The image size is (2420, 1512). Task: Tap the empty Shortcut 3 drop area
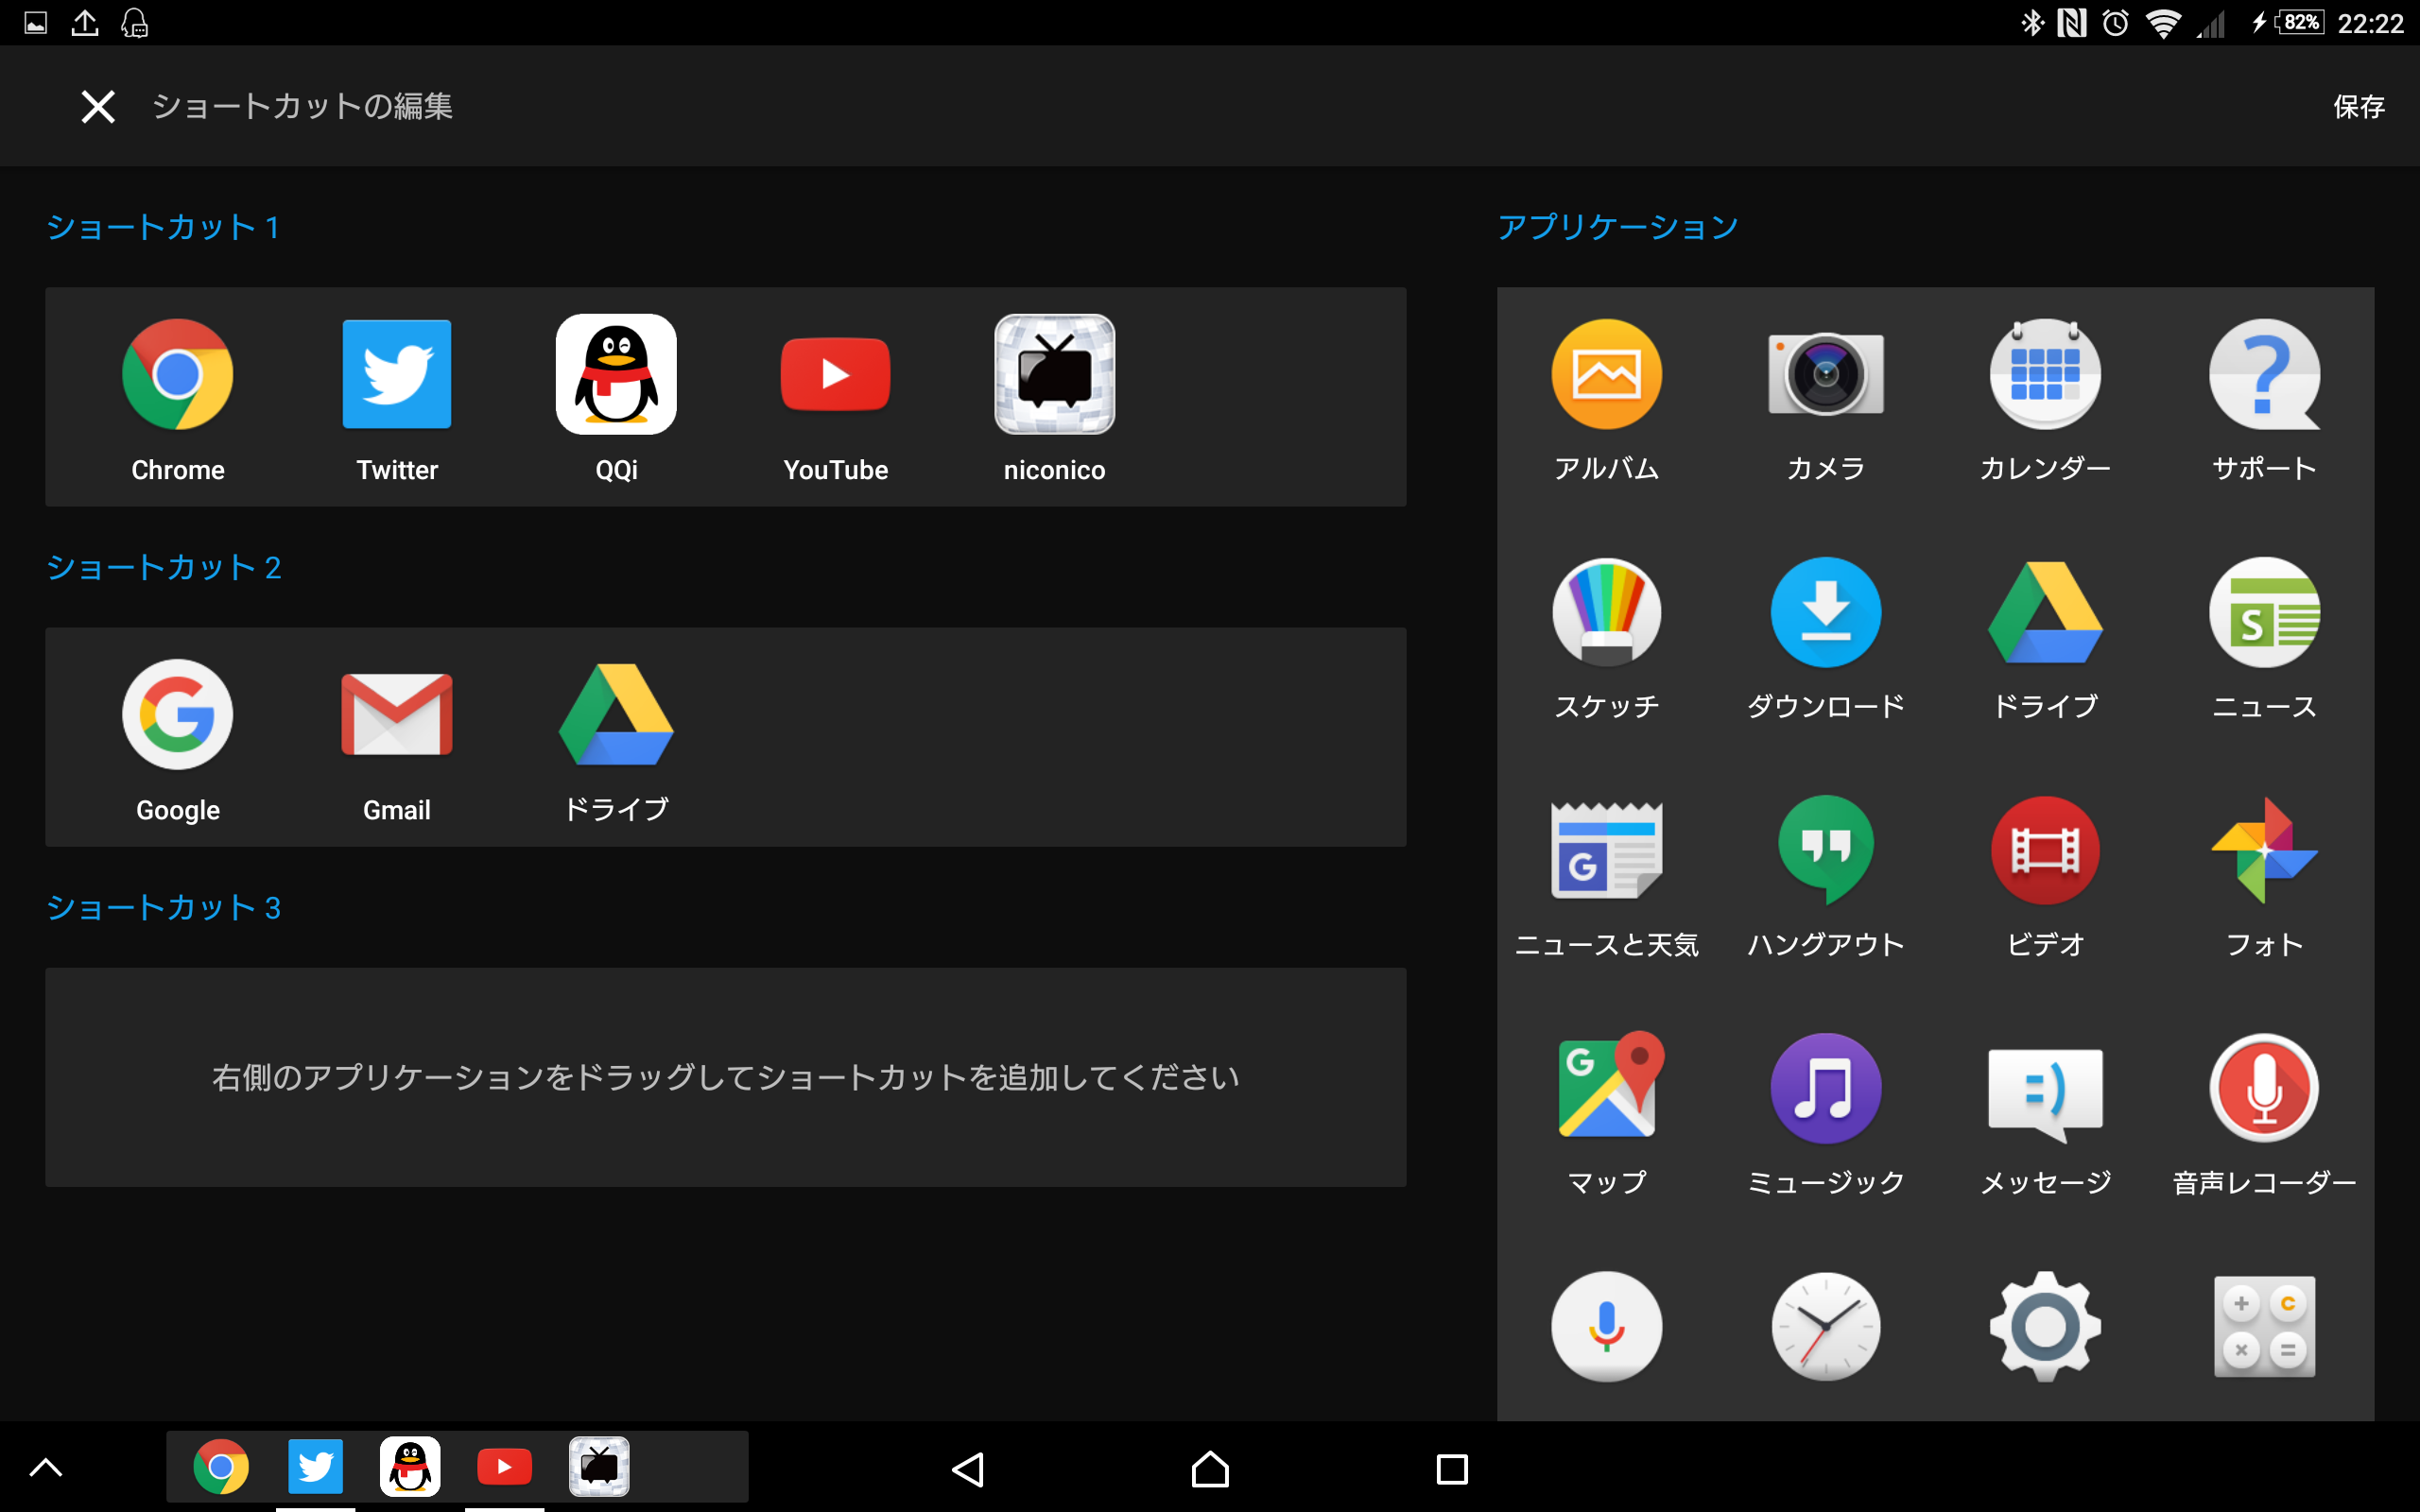726,1077
